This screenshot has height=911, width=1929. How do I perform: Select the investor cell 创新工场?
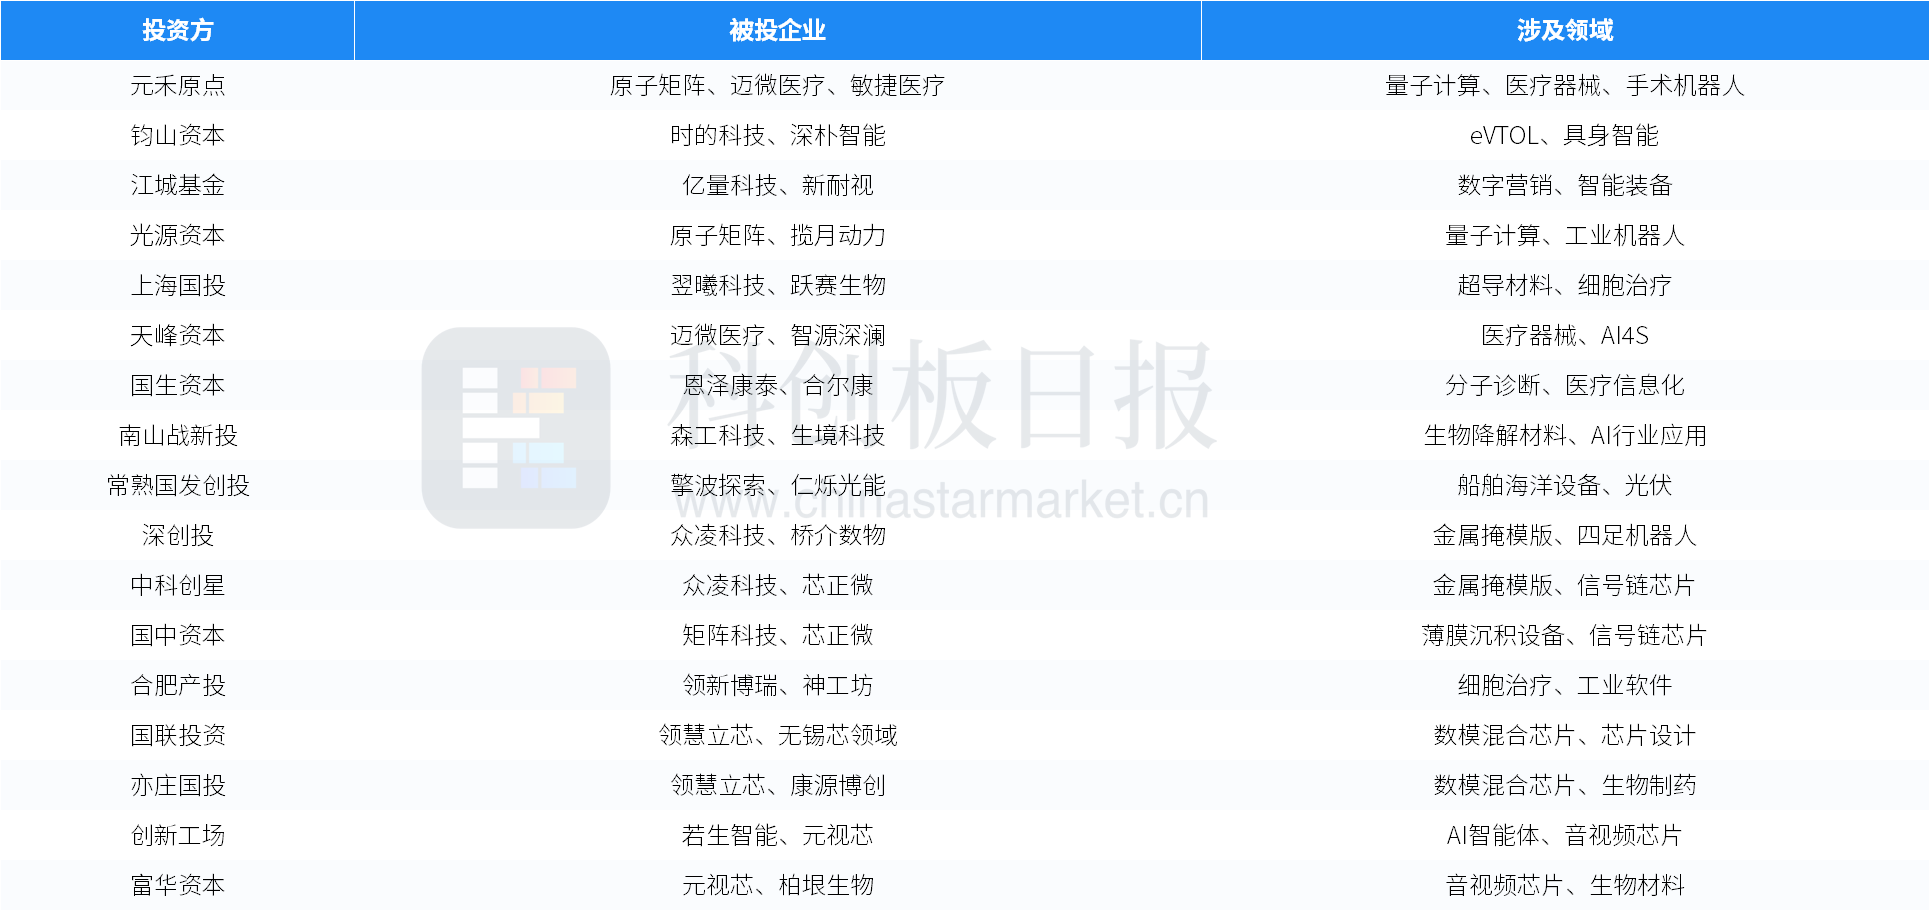pyautogui.click(x=178, y=835)
